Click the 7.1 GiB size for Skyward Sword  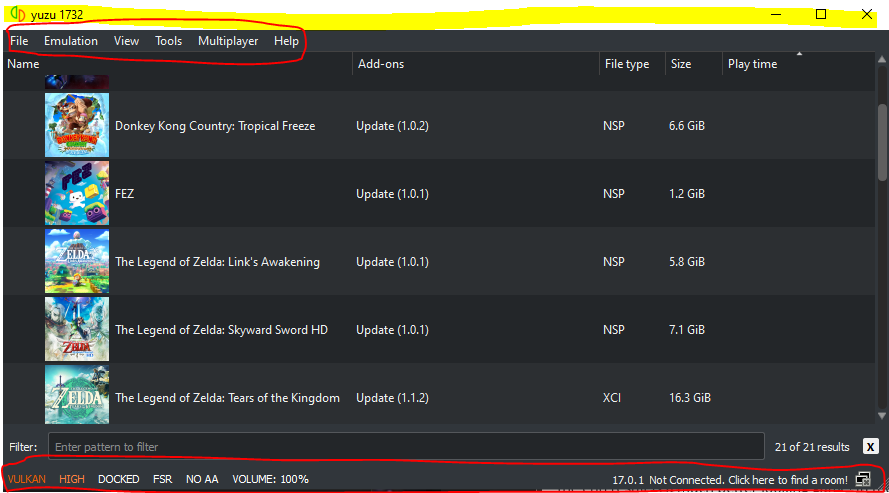(687, 330)
